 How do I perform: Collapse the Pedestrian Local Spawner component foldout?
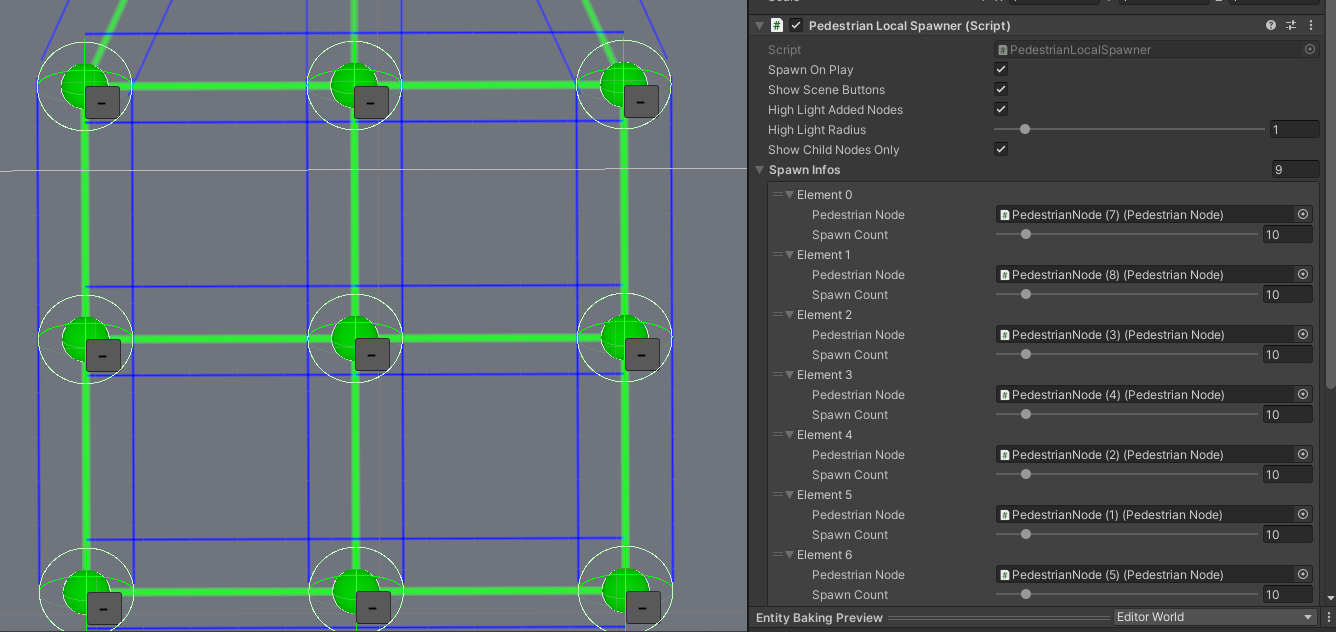[760, 25]
